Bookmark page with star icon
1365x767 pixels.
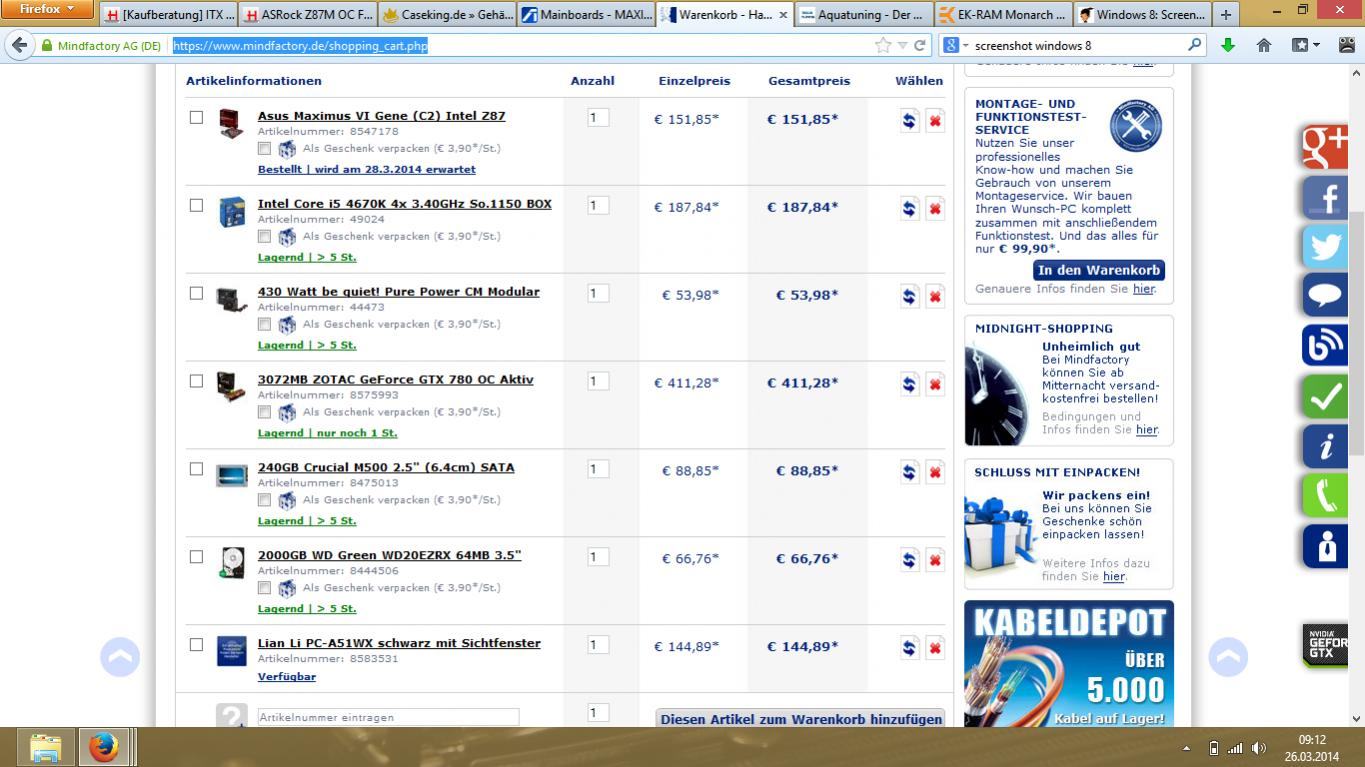coord(883,45)
